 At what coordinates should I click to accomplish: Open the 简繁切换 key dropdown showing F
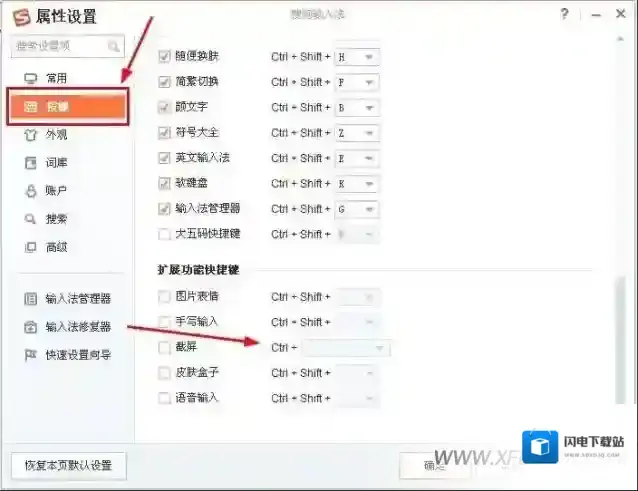pyautogui.click(x=357, y=83)
